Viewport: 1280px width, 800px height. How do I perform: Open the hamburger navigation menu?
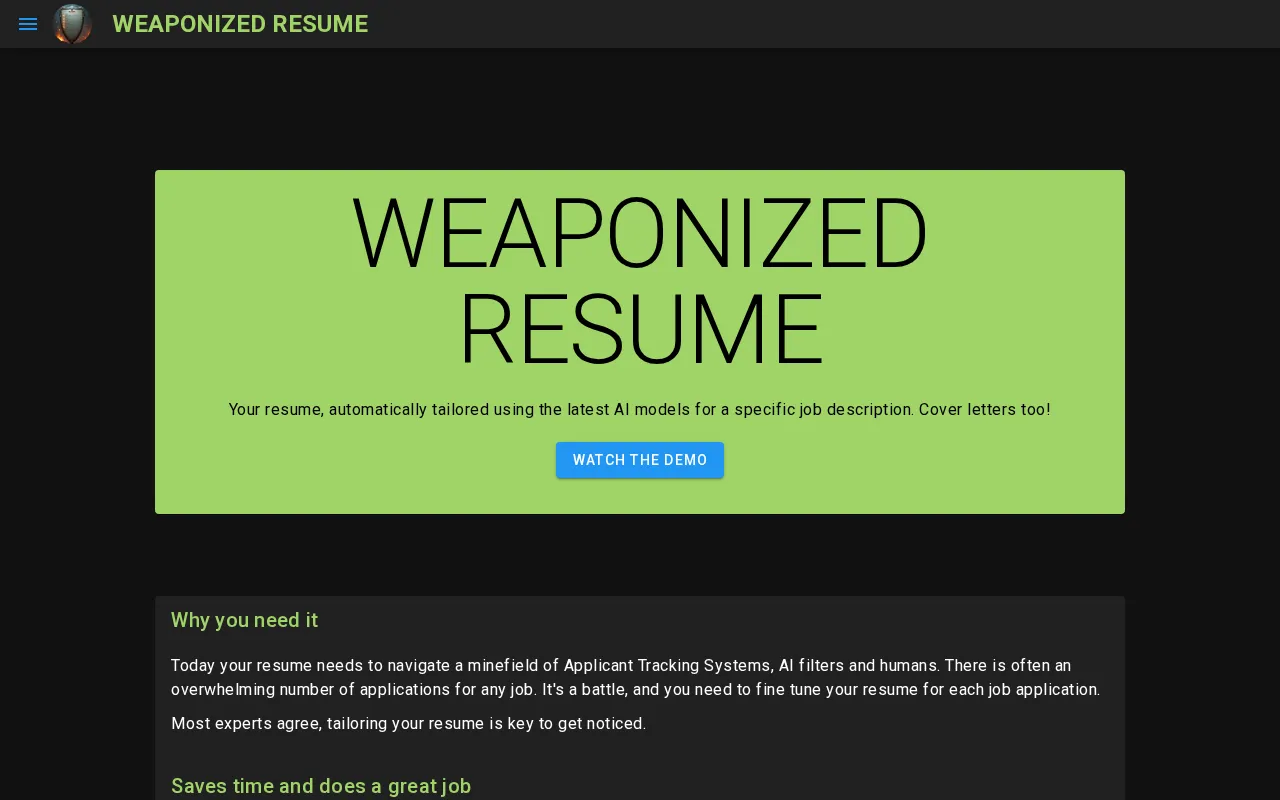click(28, 24)
